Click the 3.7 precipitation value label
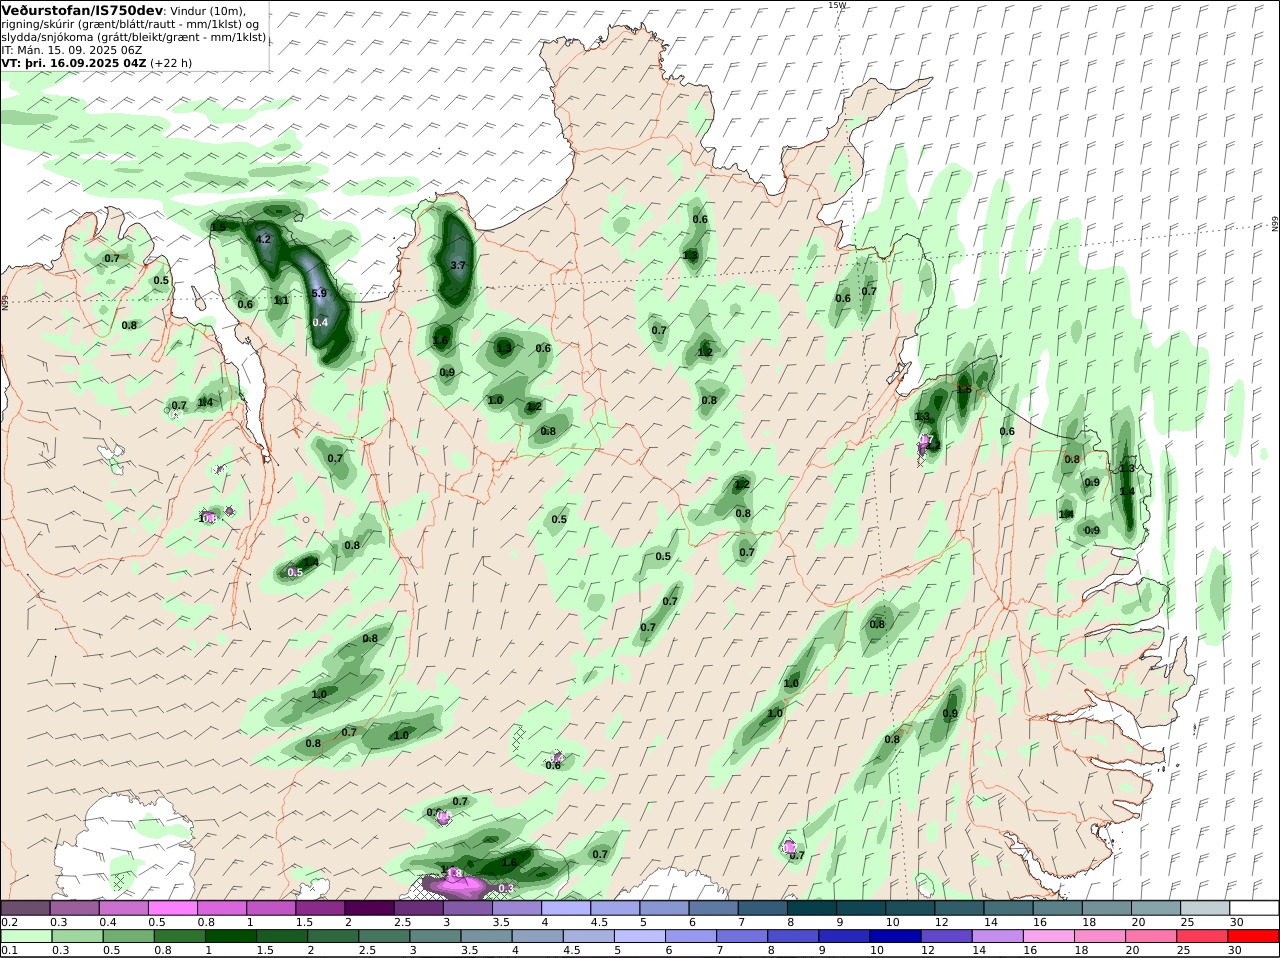This screenshot has width=1280, height=958. coord(459,265)
